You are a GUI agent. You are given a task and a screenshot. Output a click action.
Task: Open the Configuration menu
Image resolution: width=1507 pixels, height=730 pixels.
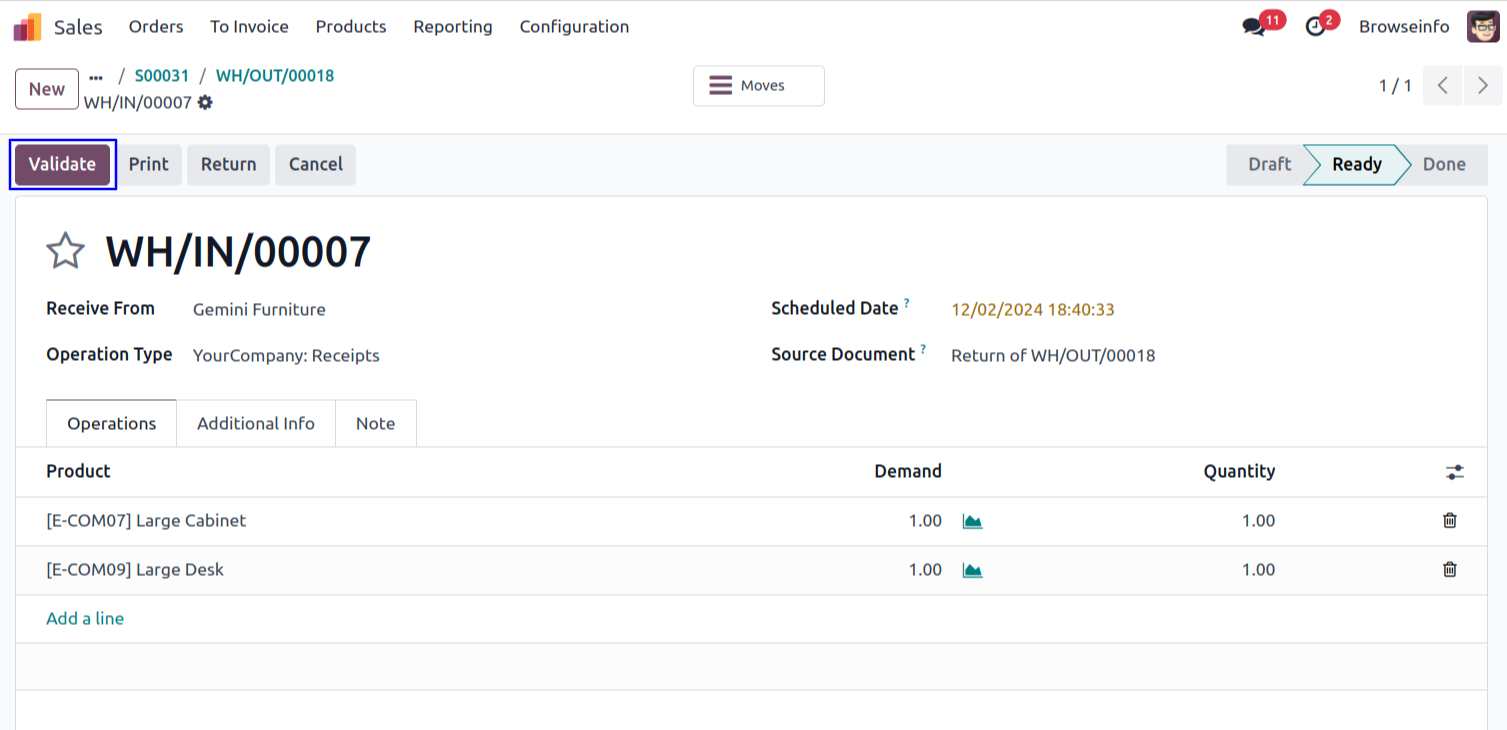574,27
